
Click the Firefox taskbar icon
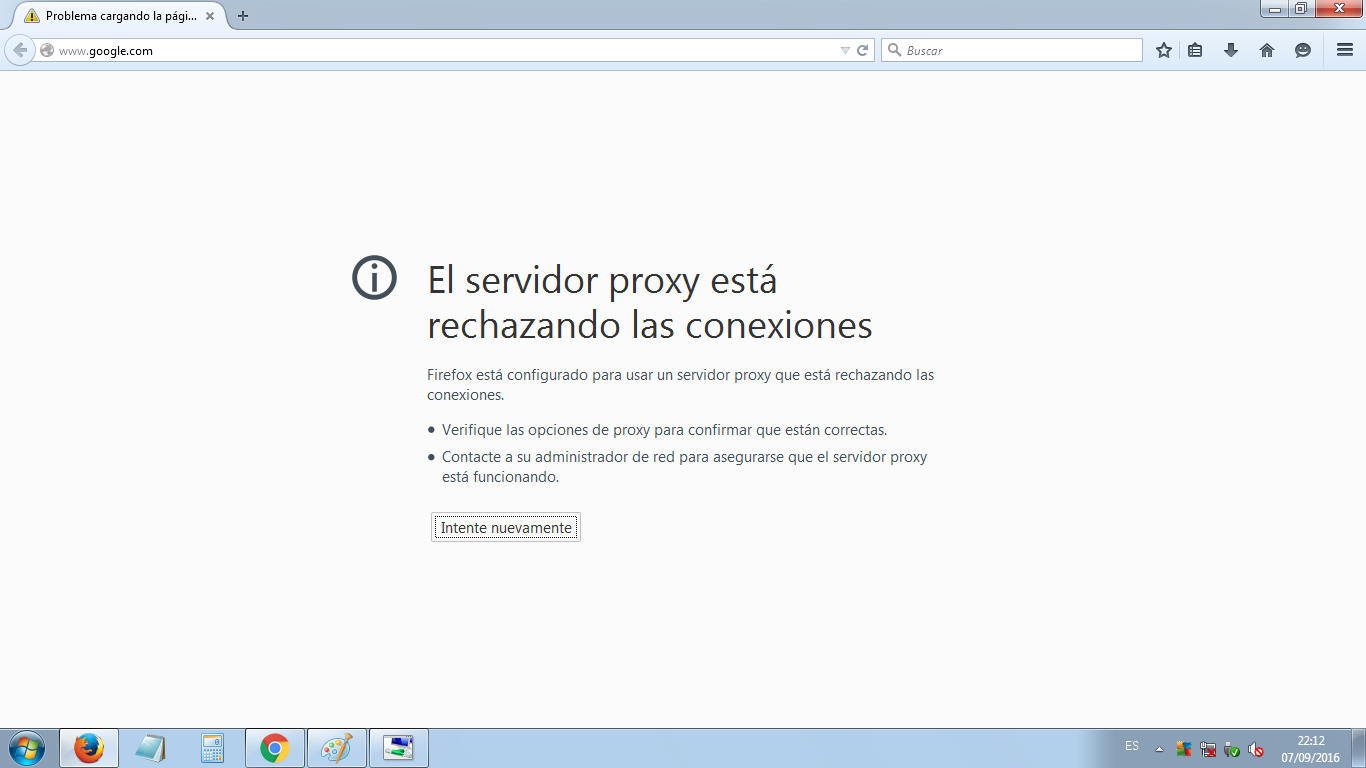pos(89,748)
